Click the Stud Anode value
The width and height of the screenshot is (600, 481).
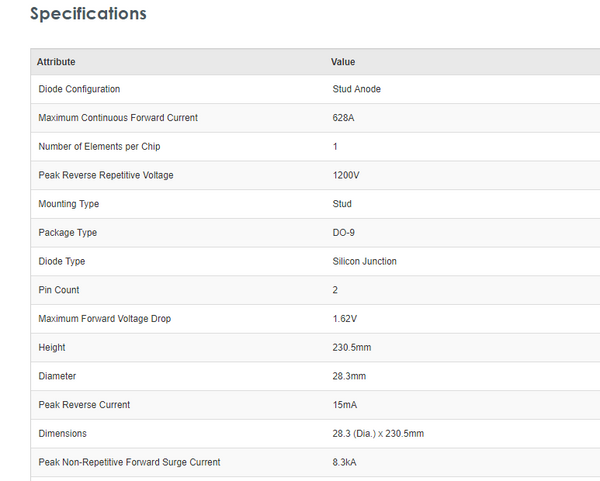tap(356, 89)
